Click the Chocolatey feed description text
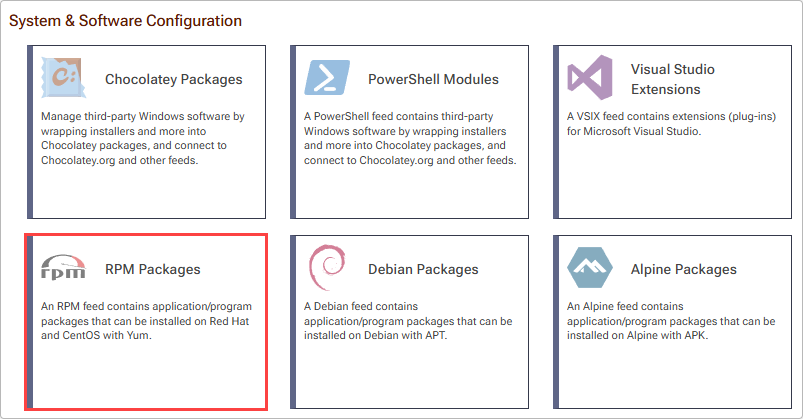This screenshot has width=803, height=419. click(143, 138)
